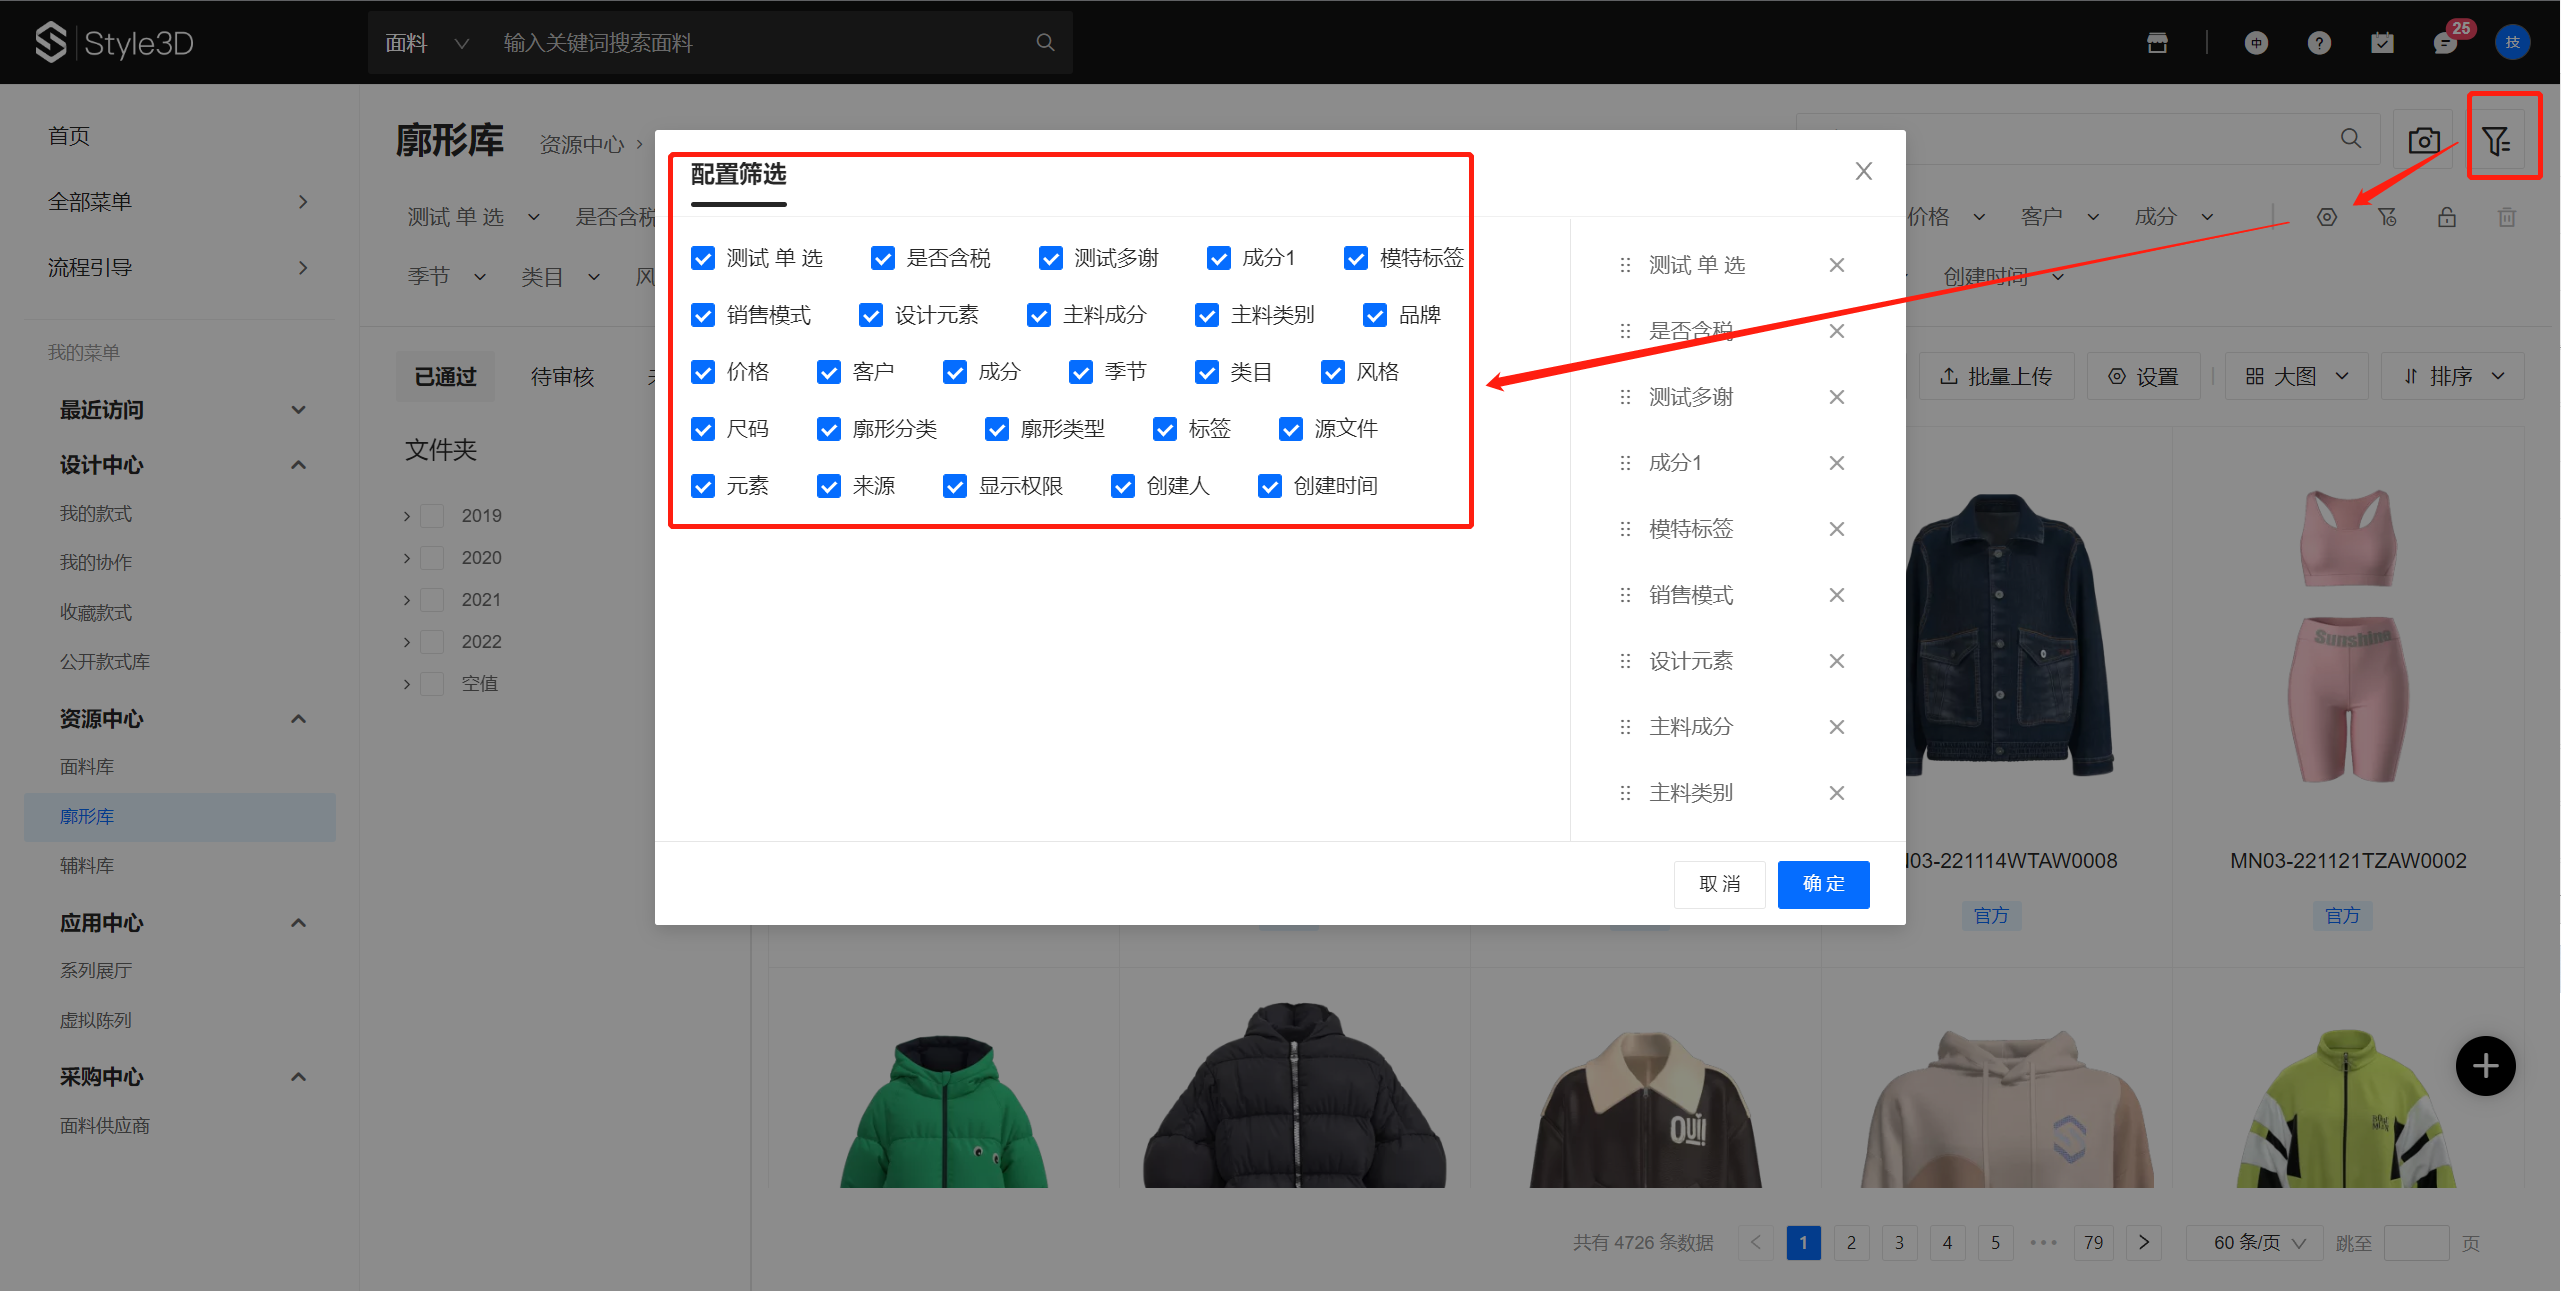Click the 批量上传 button

click(1996, 376)
